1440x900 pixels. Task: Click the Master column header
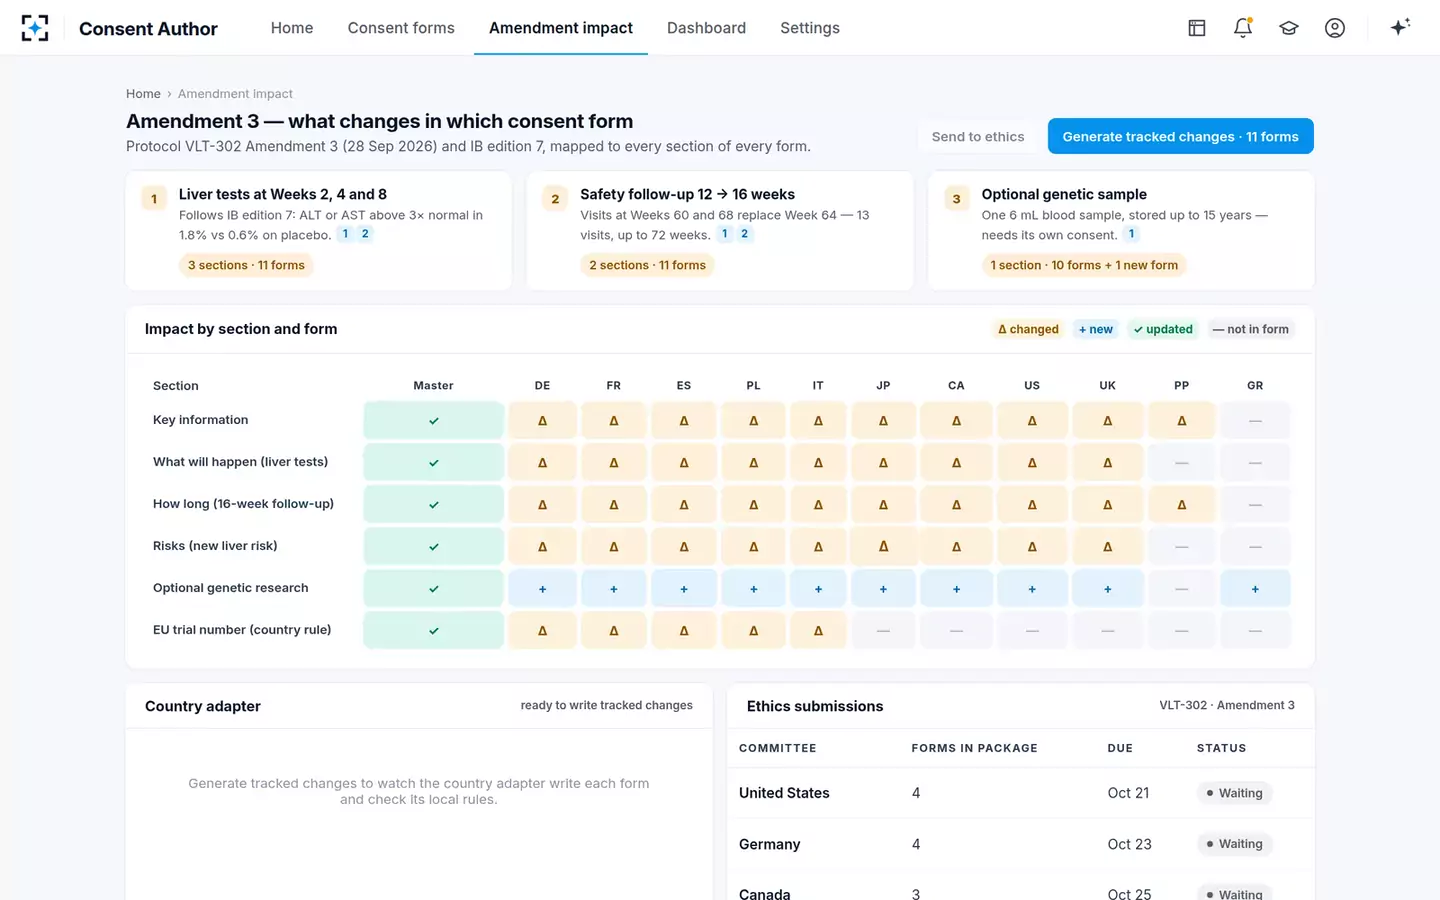[433, 386]
